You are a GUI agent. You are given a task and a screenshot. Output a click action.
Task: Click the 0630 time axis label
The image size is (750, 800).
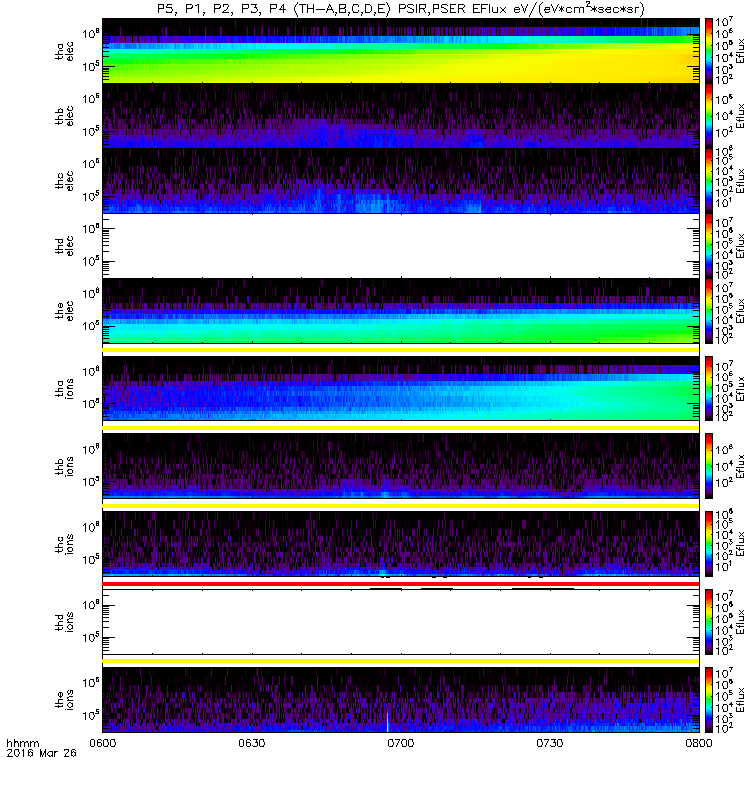click(x=252, y=743)
